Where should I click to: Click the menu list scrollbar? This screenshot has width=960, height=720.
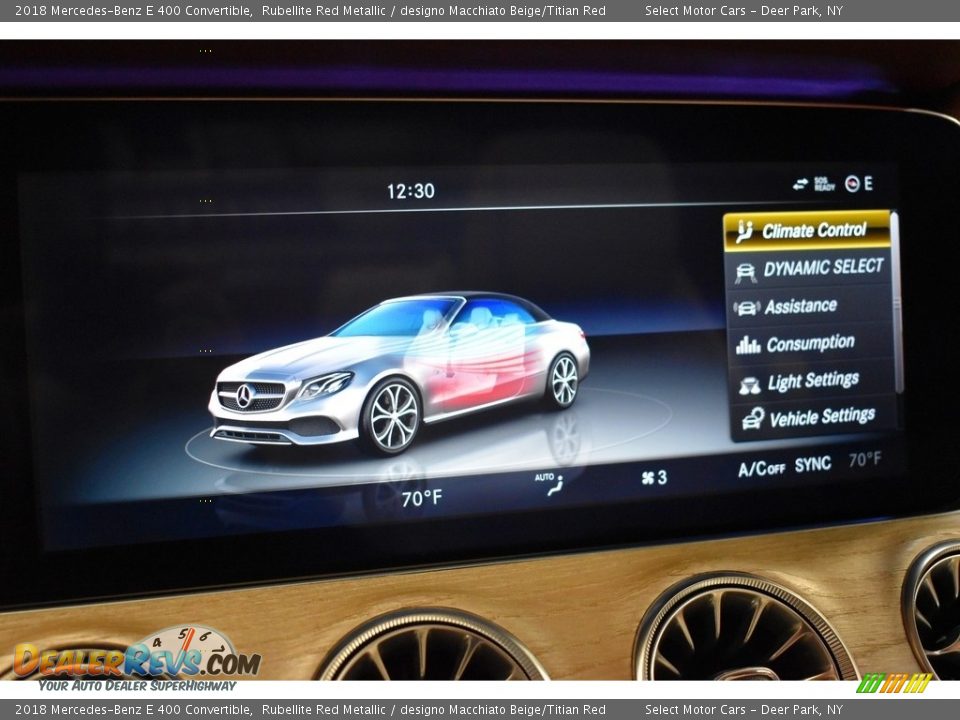[896, 303]
